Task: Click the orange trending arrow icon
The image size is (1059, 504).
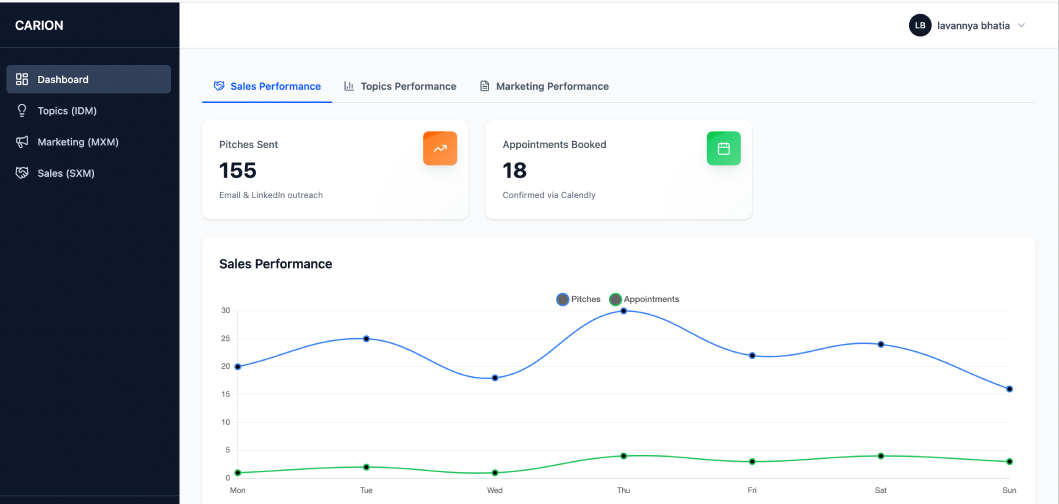Action: (440, 148)
